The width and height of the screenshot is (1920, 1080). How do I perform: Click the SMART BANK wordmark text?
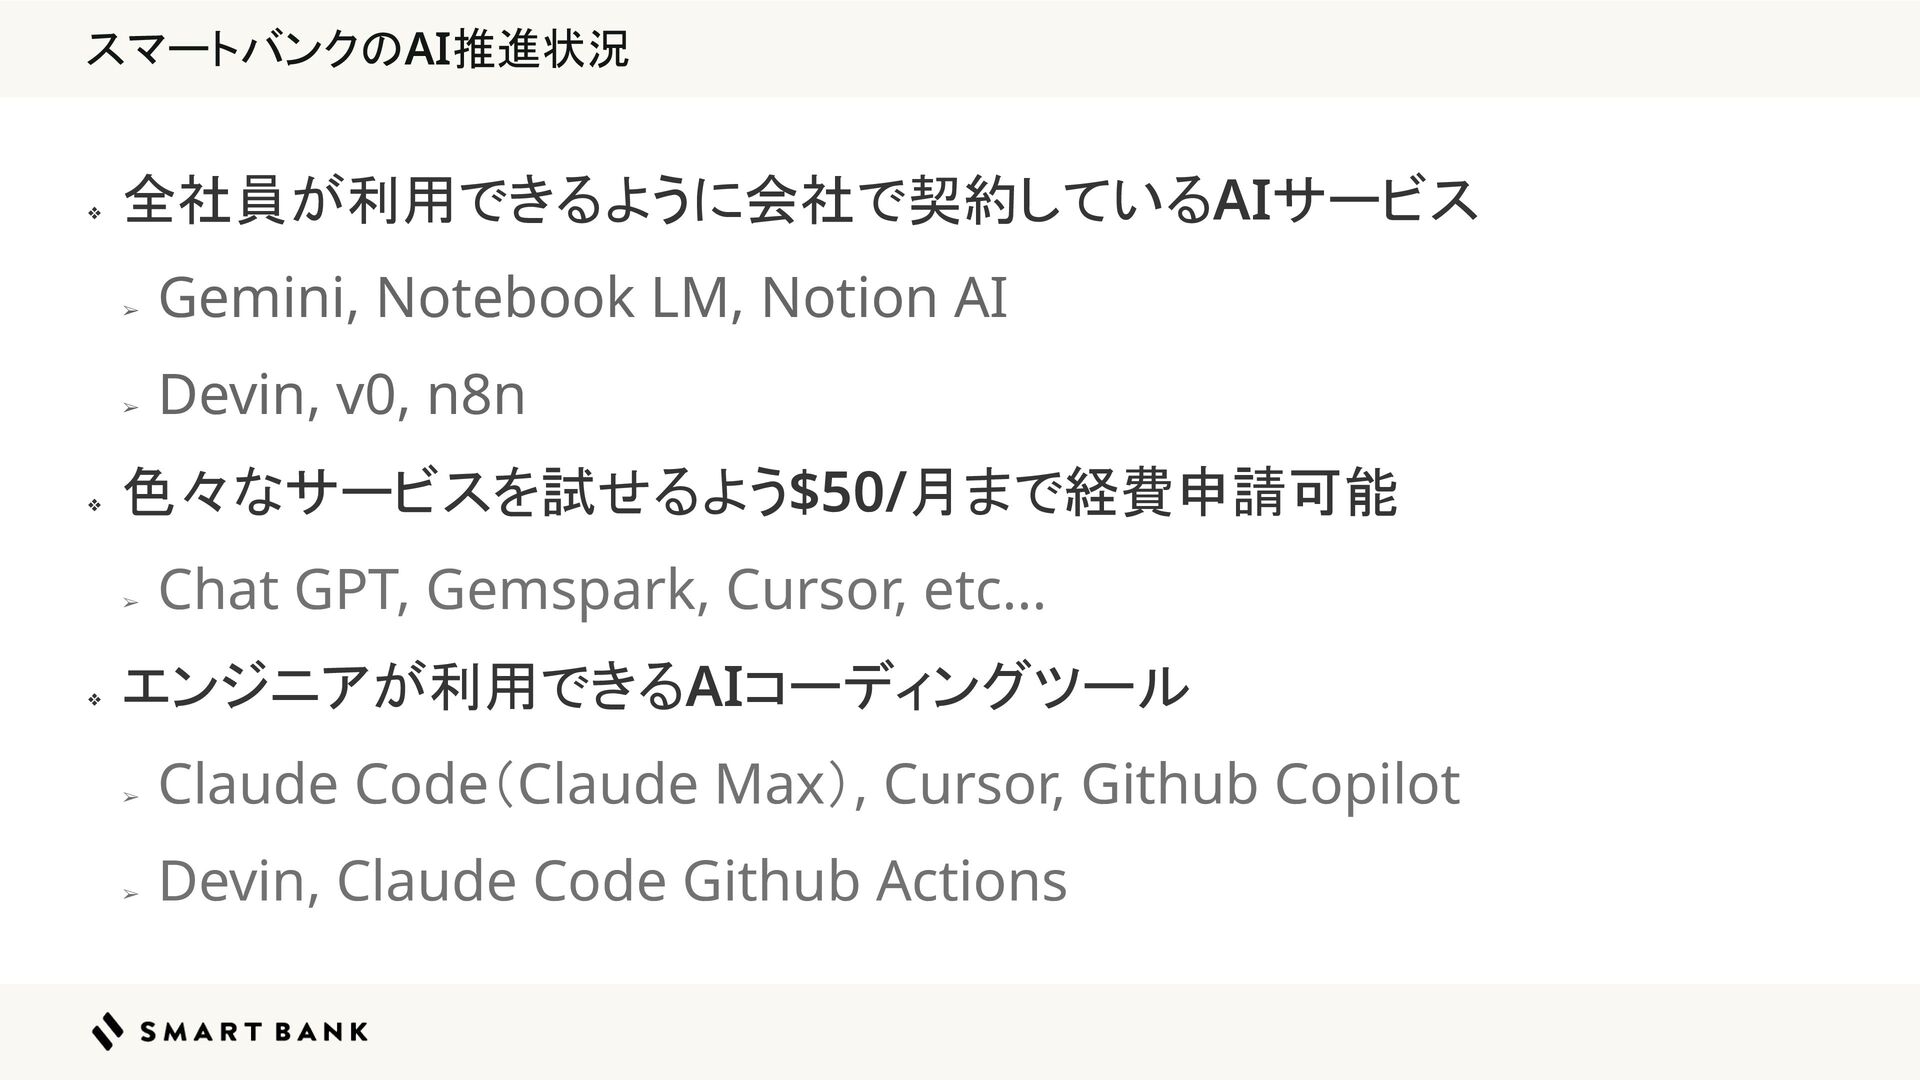pyautogui.click(x=254, y=1032)
